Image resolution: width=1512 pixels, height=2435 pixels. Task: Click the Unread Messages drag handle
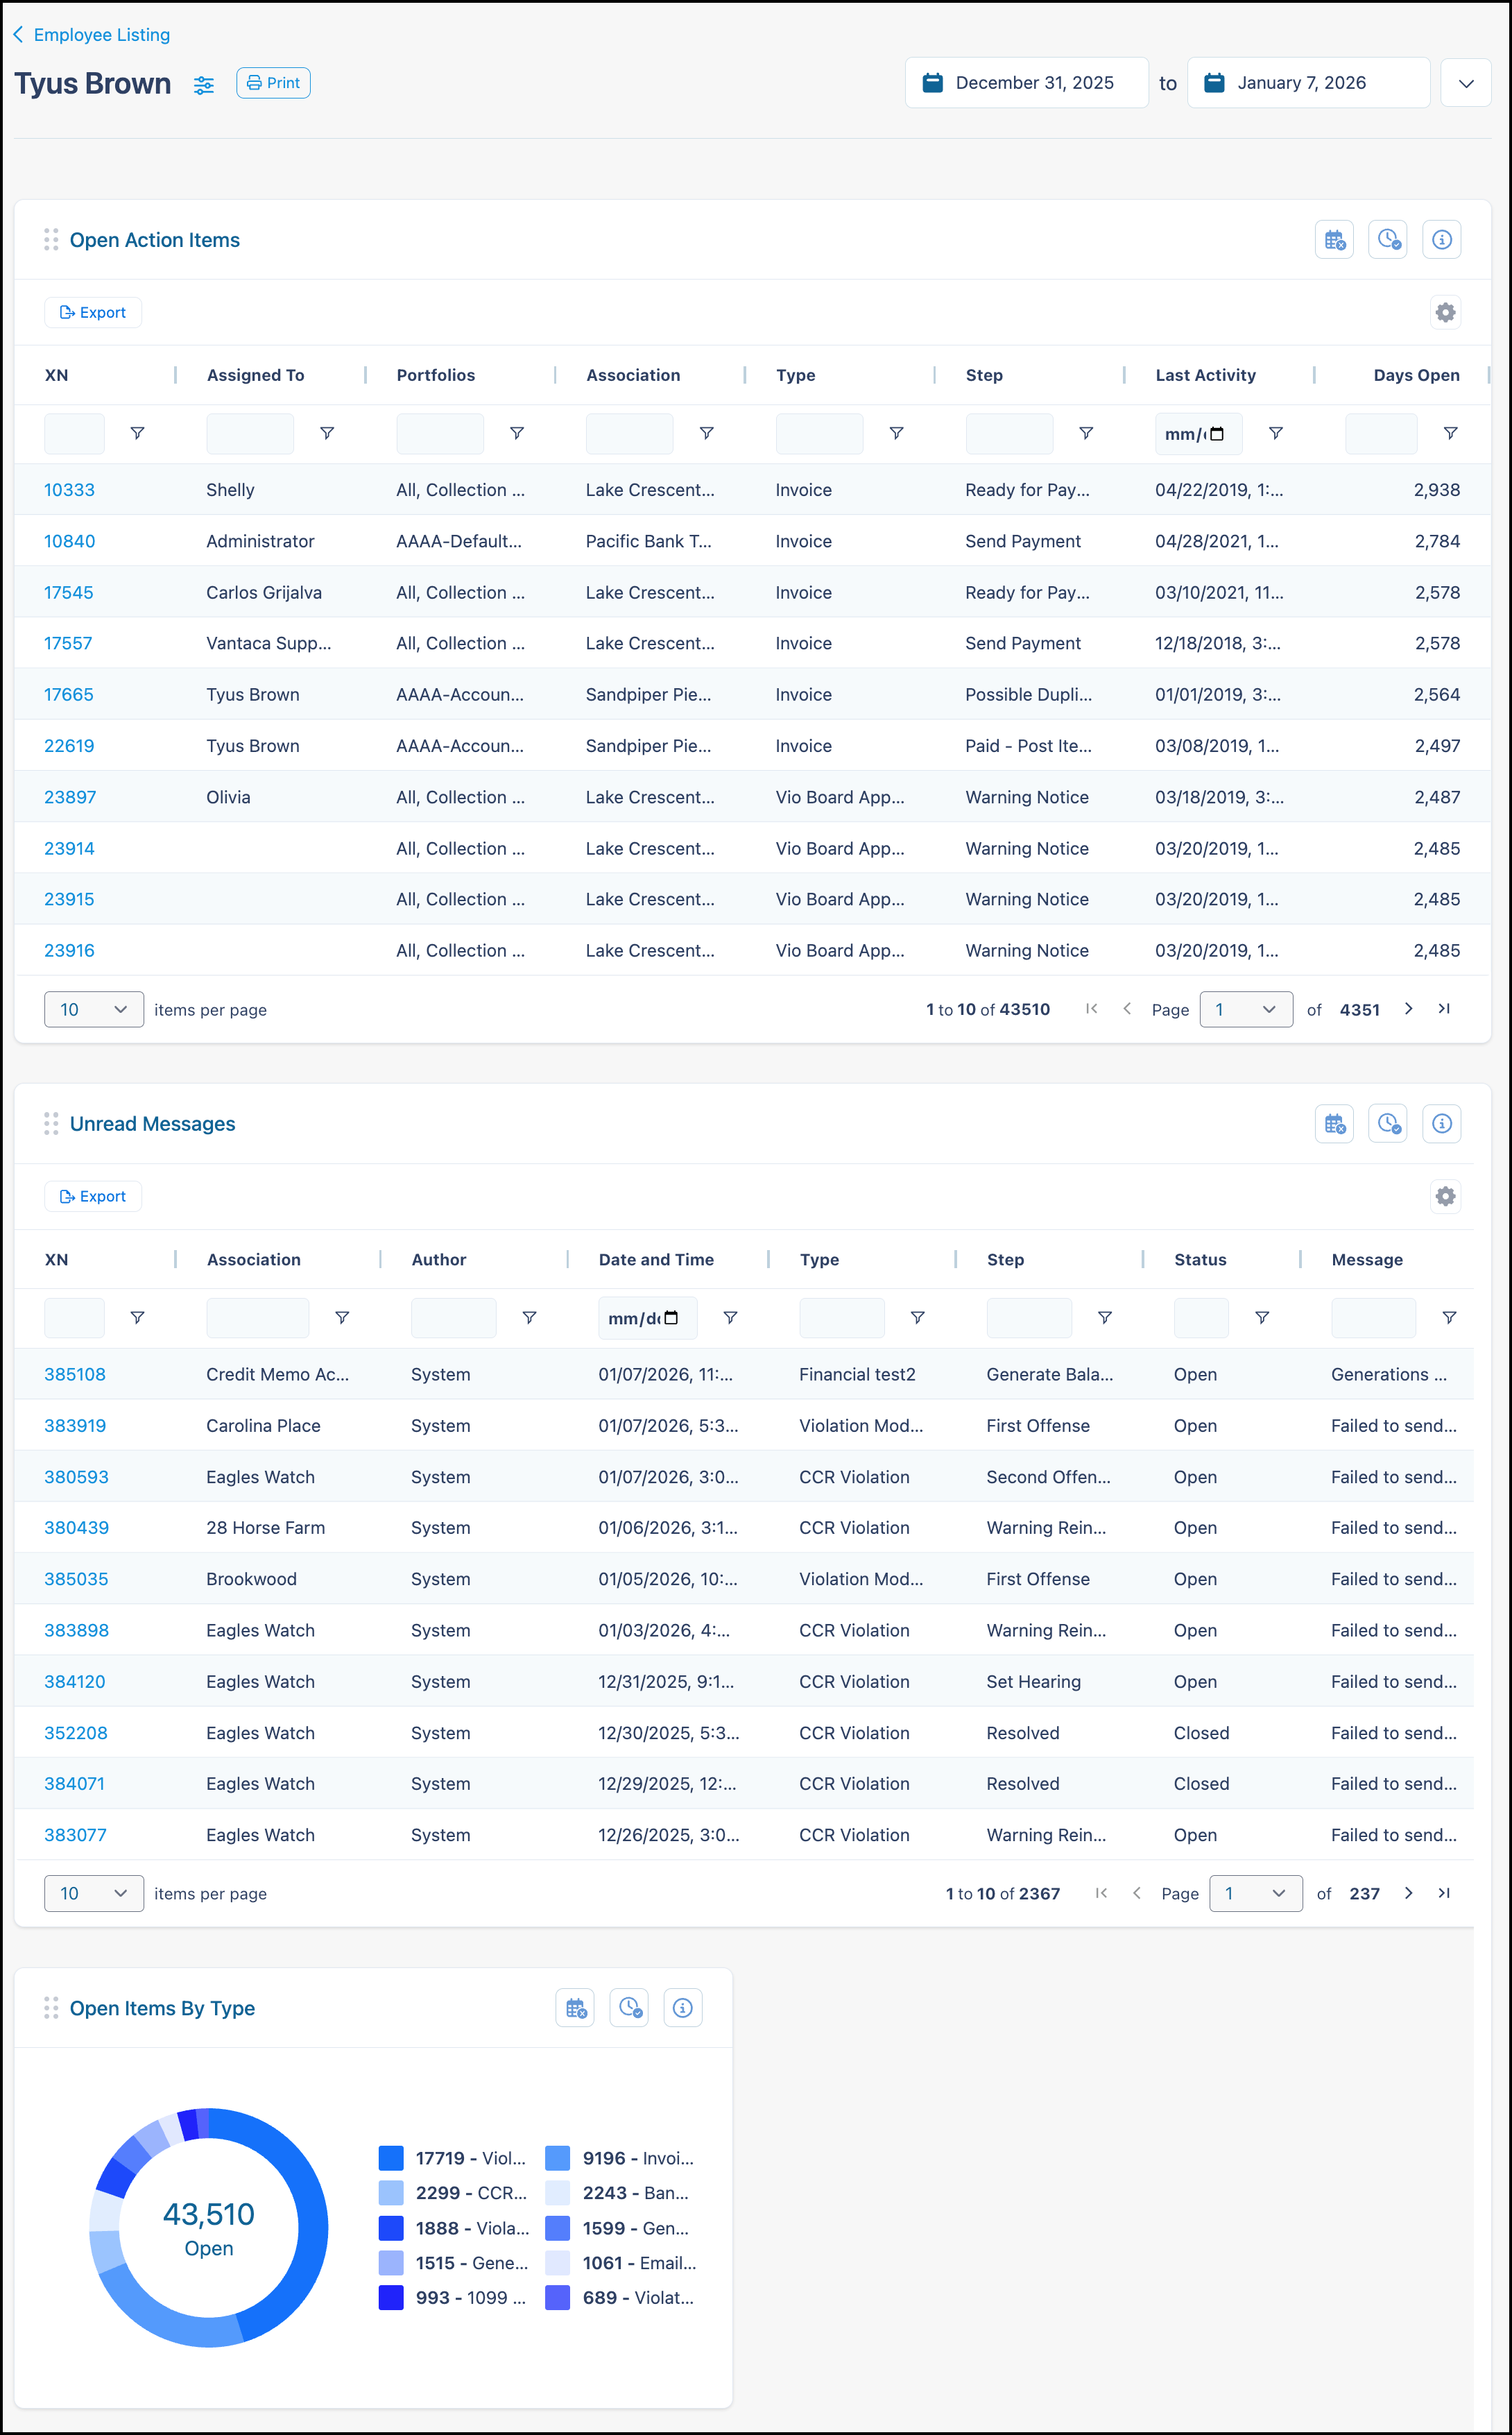[x=51, y=1124]
